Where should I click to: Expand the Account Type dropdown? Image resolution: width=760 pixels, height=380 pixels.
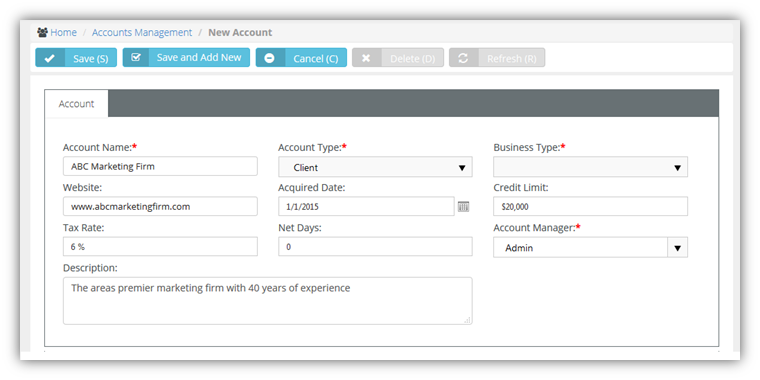375,167
